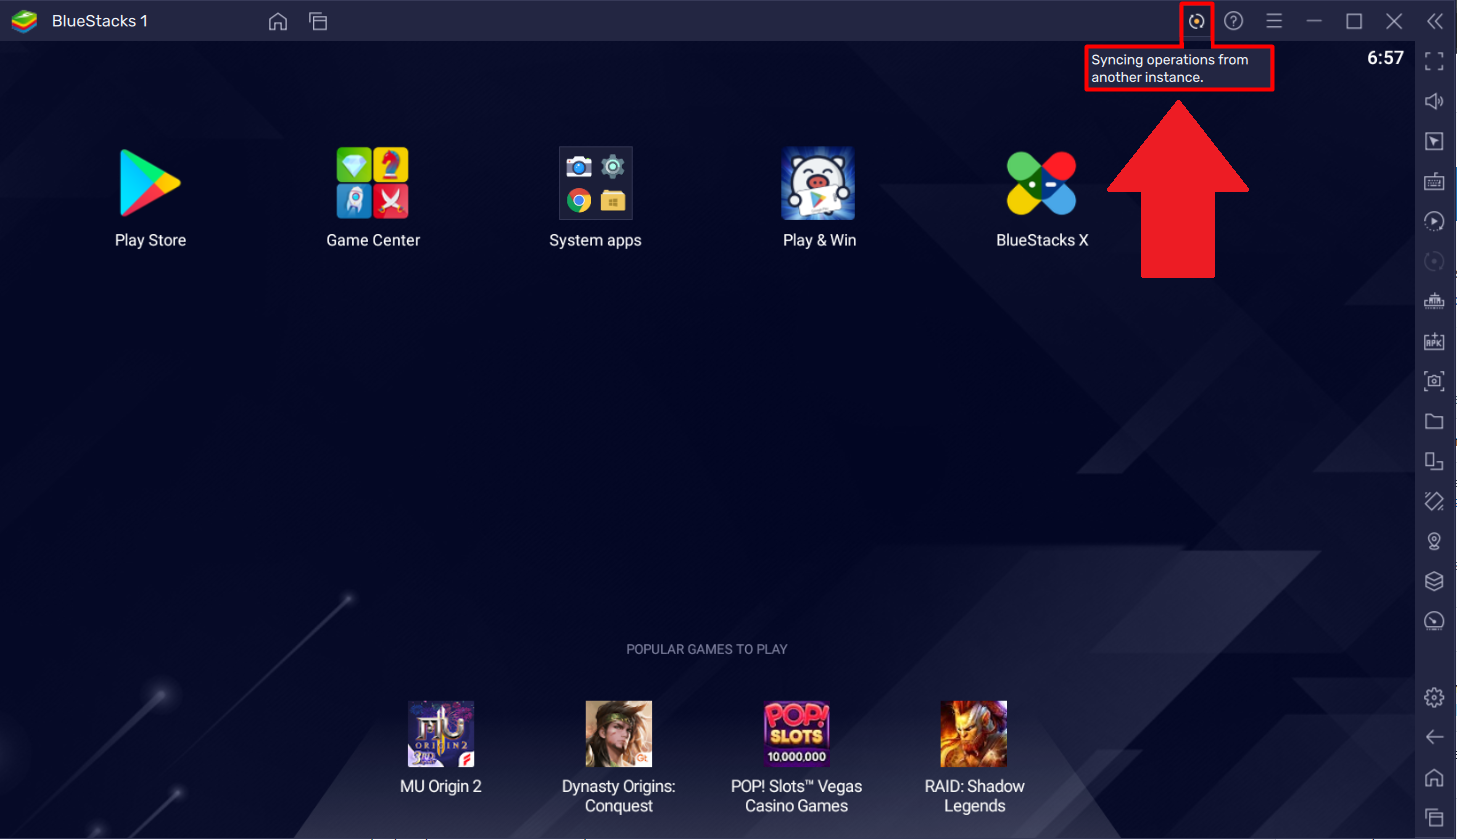Viewport: 1457px width, 840px height.
Task: Open Settings gear in sidebar
Action: pyautogui.click(x=1434, y=697)
